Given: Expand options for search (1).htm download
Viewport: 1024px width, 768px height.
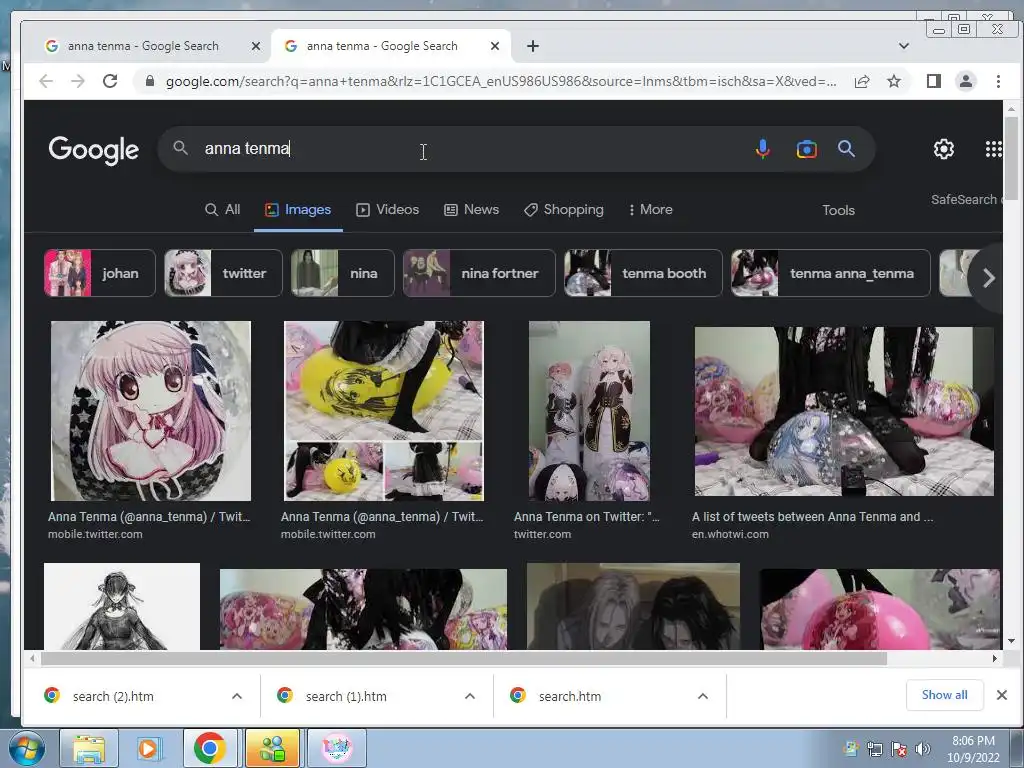Looking at the screenshot, I should click(x=470, y=696).
